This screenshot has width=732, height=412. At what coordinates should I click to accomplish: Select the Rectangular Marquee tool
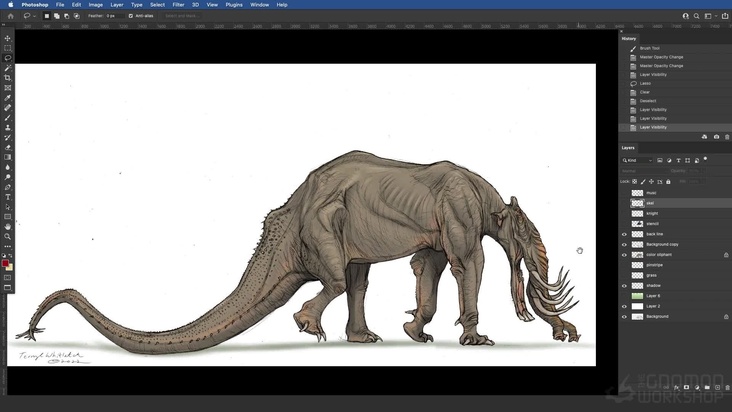7,48
